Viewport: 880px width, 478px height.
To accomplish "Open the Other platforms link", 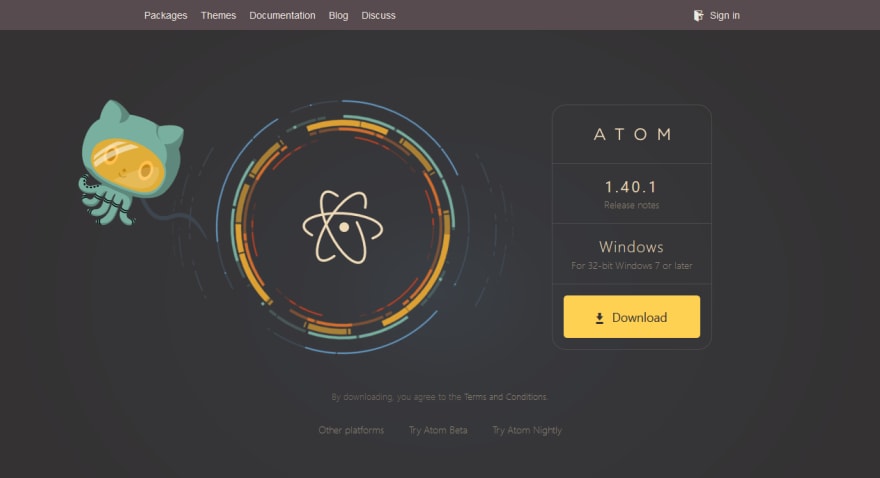I will coord(351,430).
